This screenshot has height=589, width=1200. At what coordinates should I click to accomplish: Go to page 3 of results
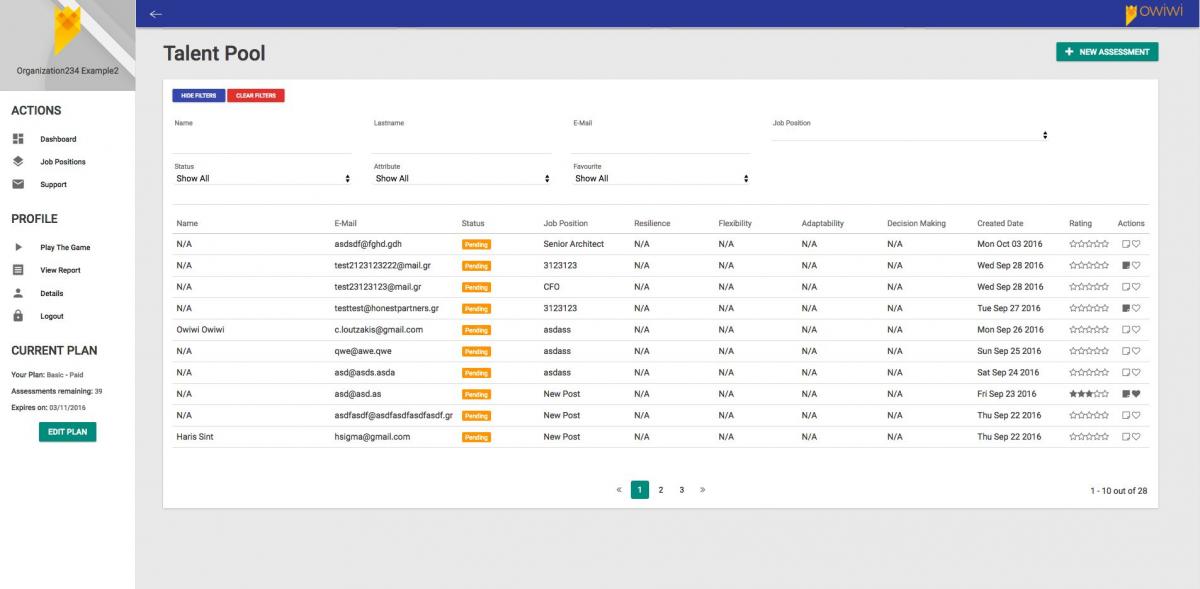coord(682,490)
